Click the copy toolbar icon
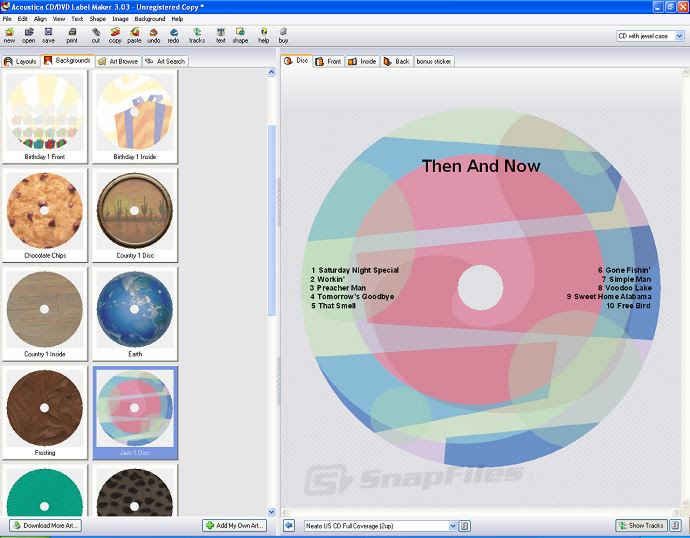Viewport: 690px width, 538px height. [115, 36]
